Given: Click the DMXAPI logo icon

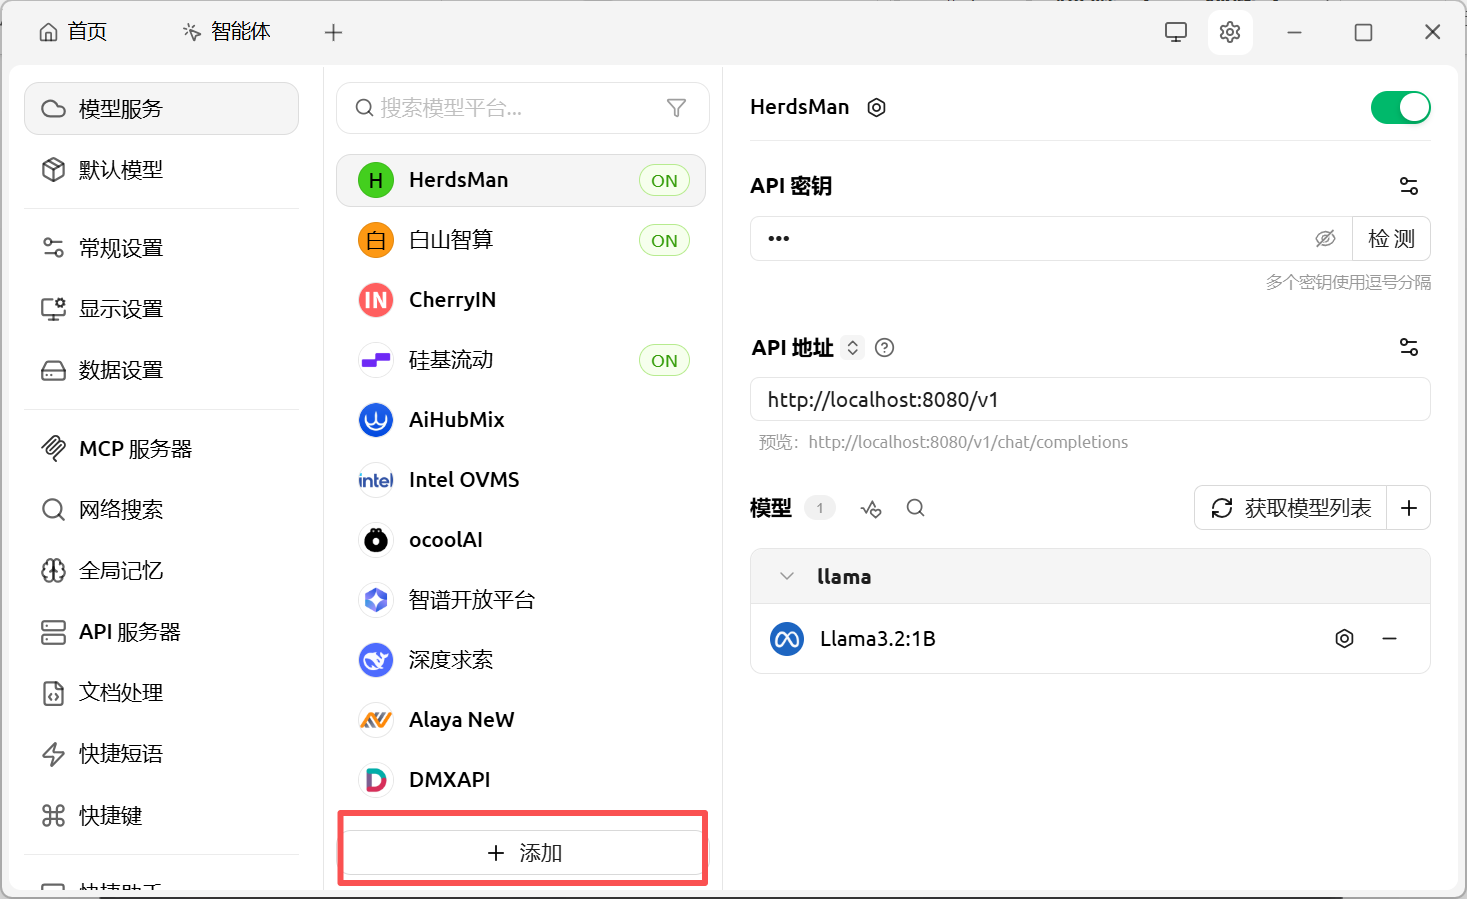Looking at the screenshot, I should pyautogui.click(x=376, y=780).
